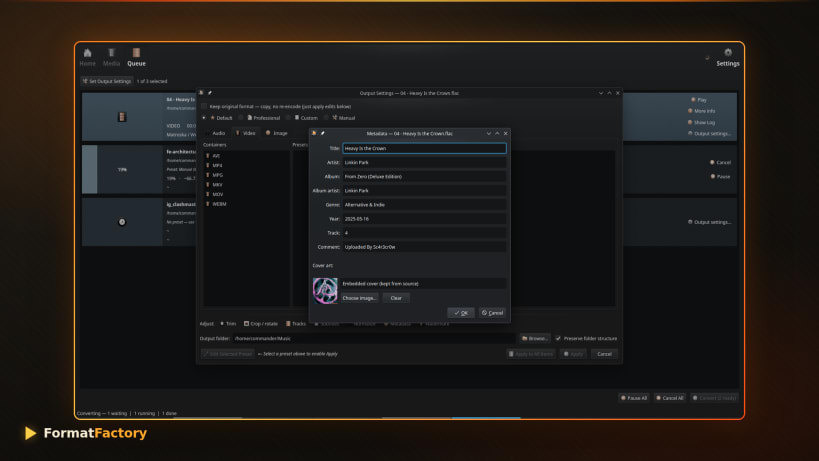
Task: Uncheck Preserve folder structure
Action: [558, 338]
